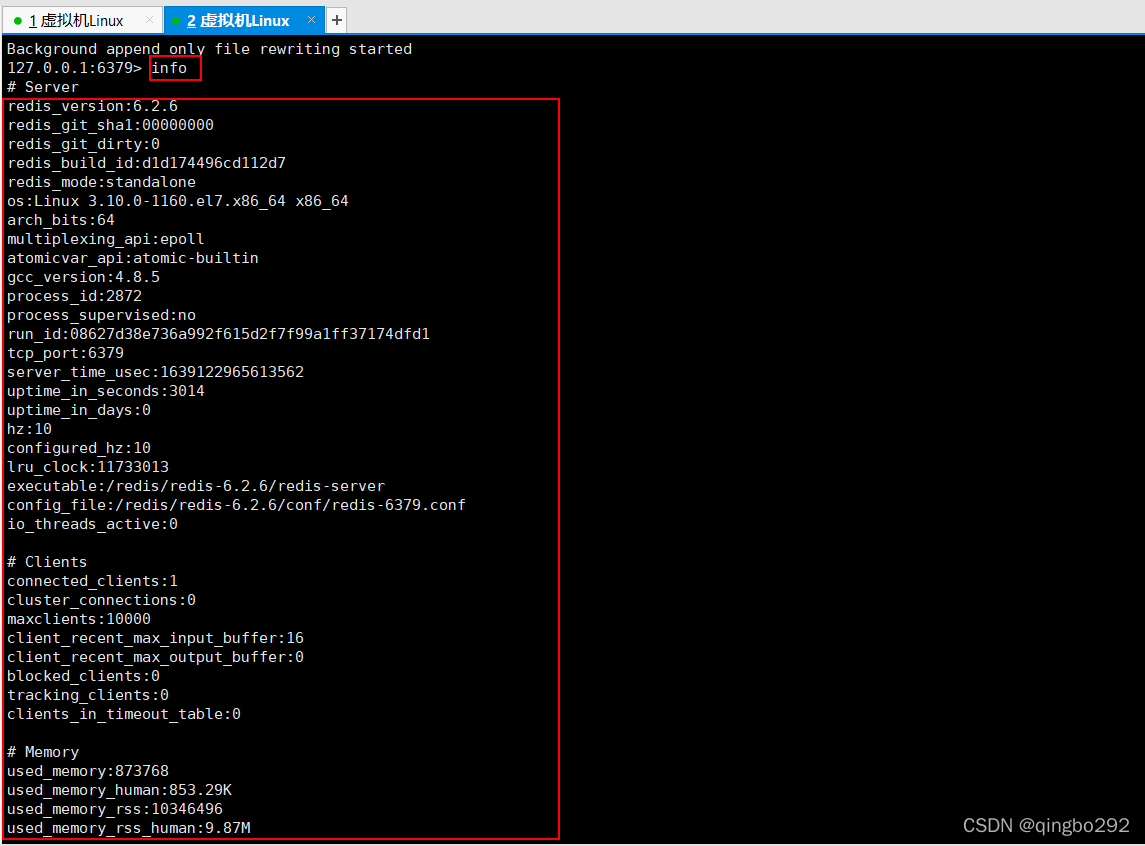Image resolution: width=1145 pixels, height=846 pixels.
Task: Click the 'redis_version:6.2.6' line
Action: (93, 106)
